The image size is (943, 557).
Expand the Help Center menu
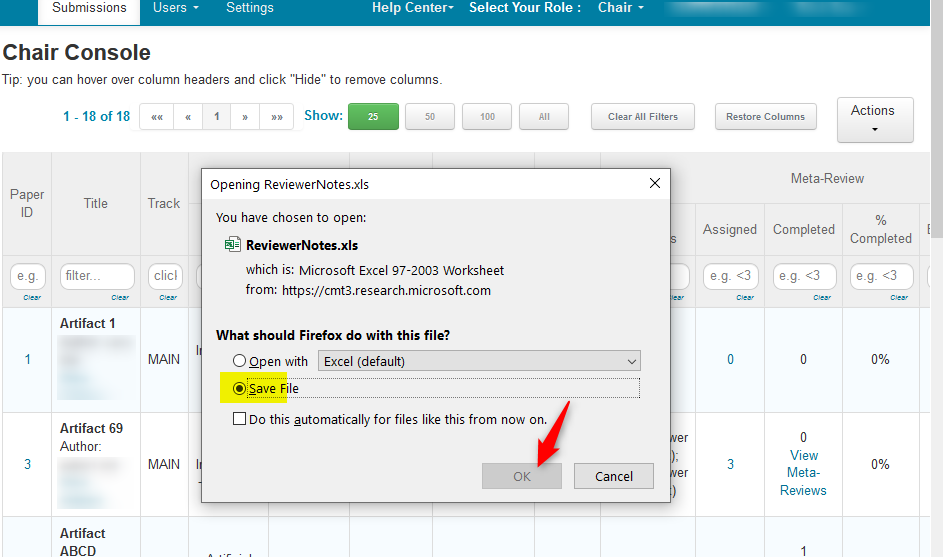coord(413,8)
